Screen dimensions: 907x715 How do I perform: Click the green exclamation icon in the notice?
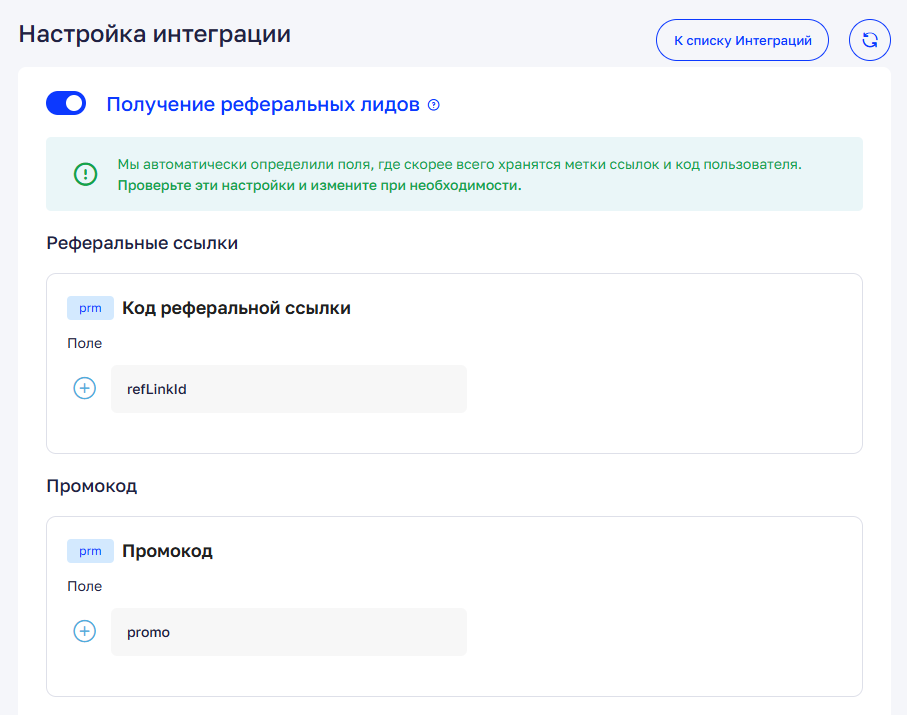click(86, 174)
